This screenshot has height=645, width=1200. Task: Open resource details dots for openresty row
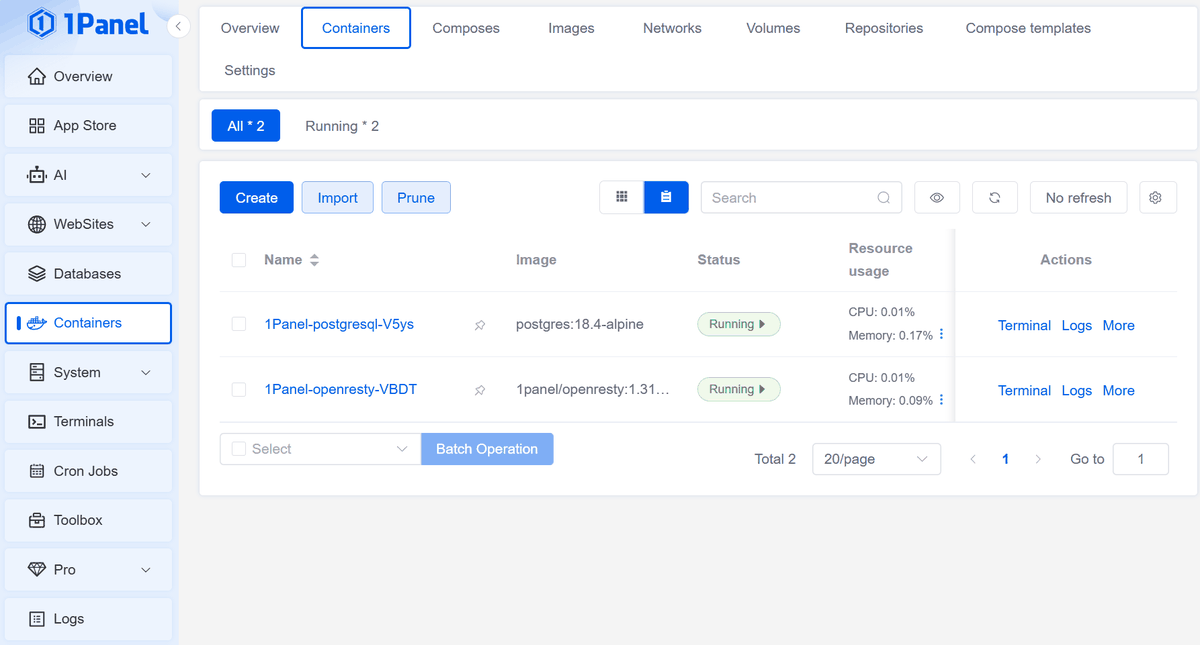[942, 400]
